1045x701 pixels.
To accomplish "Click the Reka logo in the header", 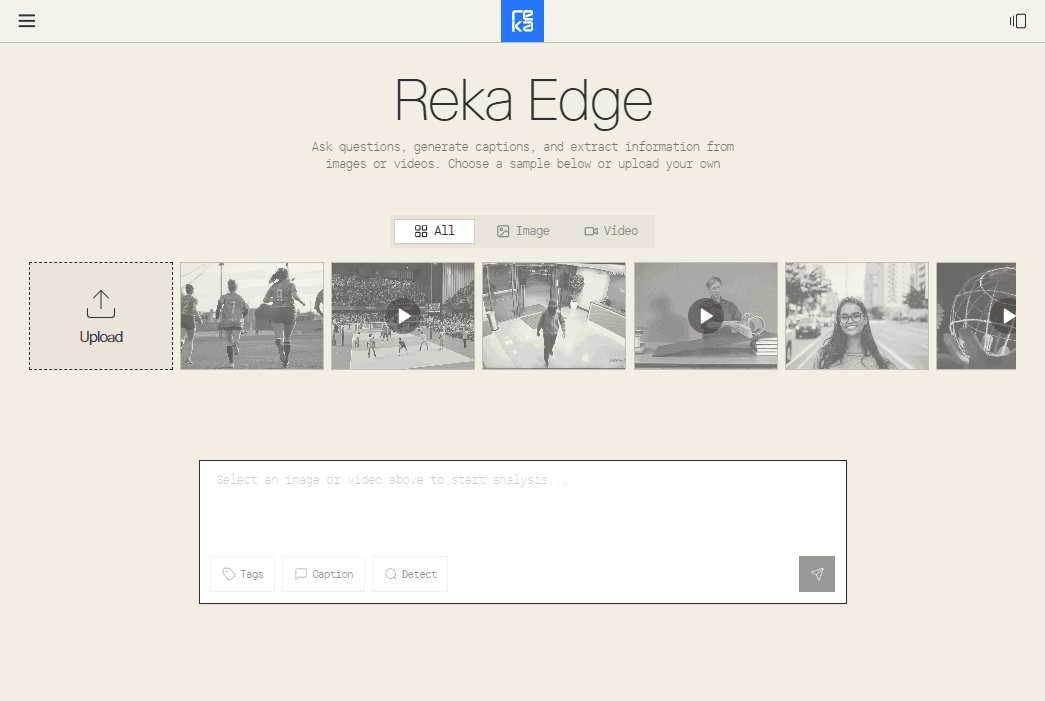I will [522, 20].
